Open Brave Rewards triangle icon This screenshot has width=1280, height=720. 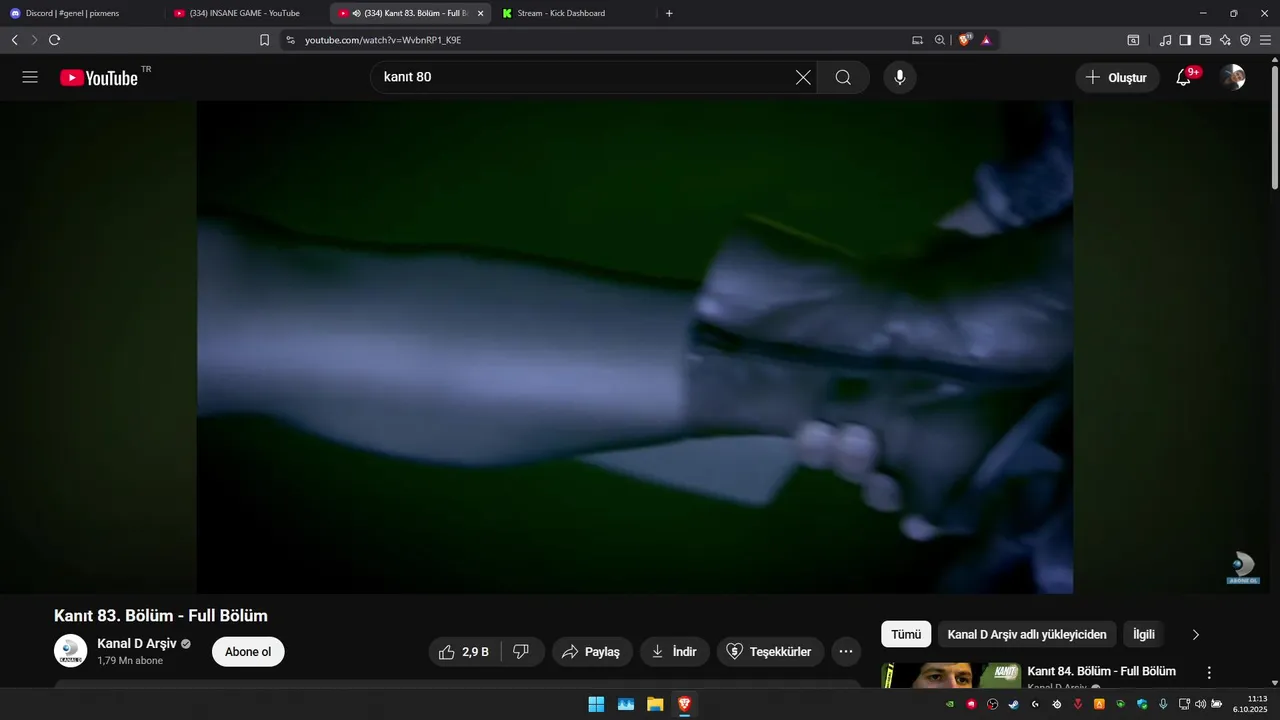(x=986, y=40)
